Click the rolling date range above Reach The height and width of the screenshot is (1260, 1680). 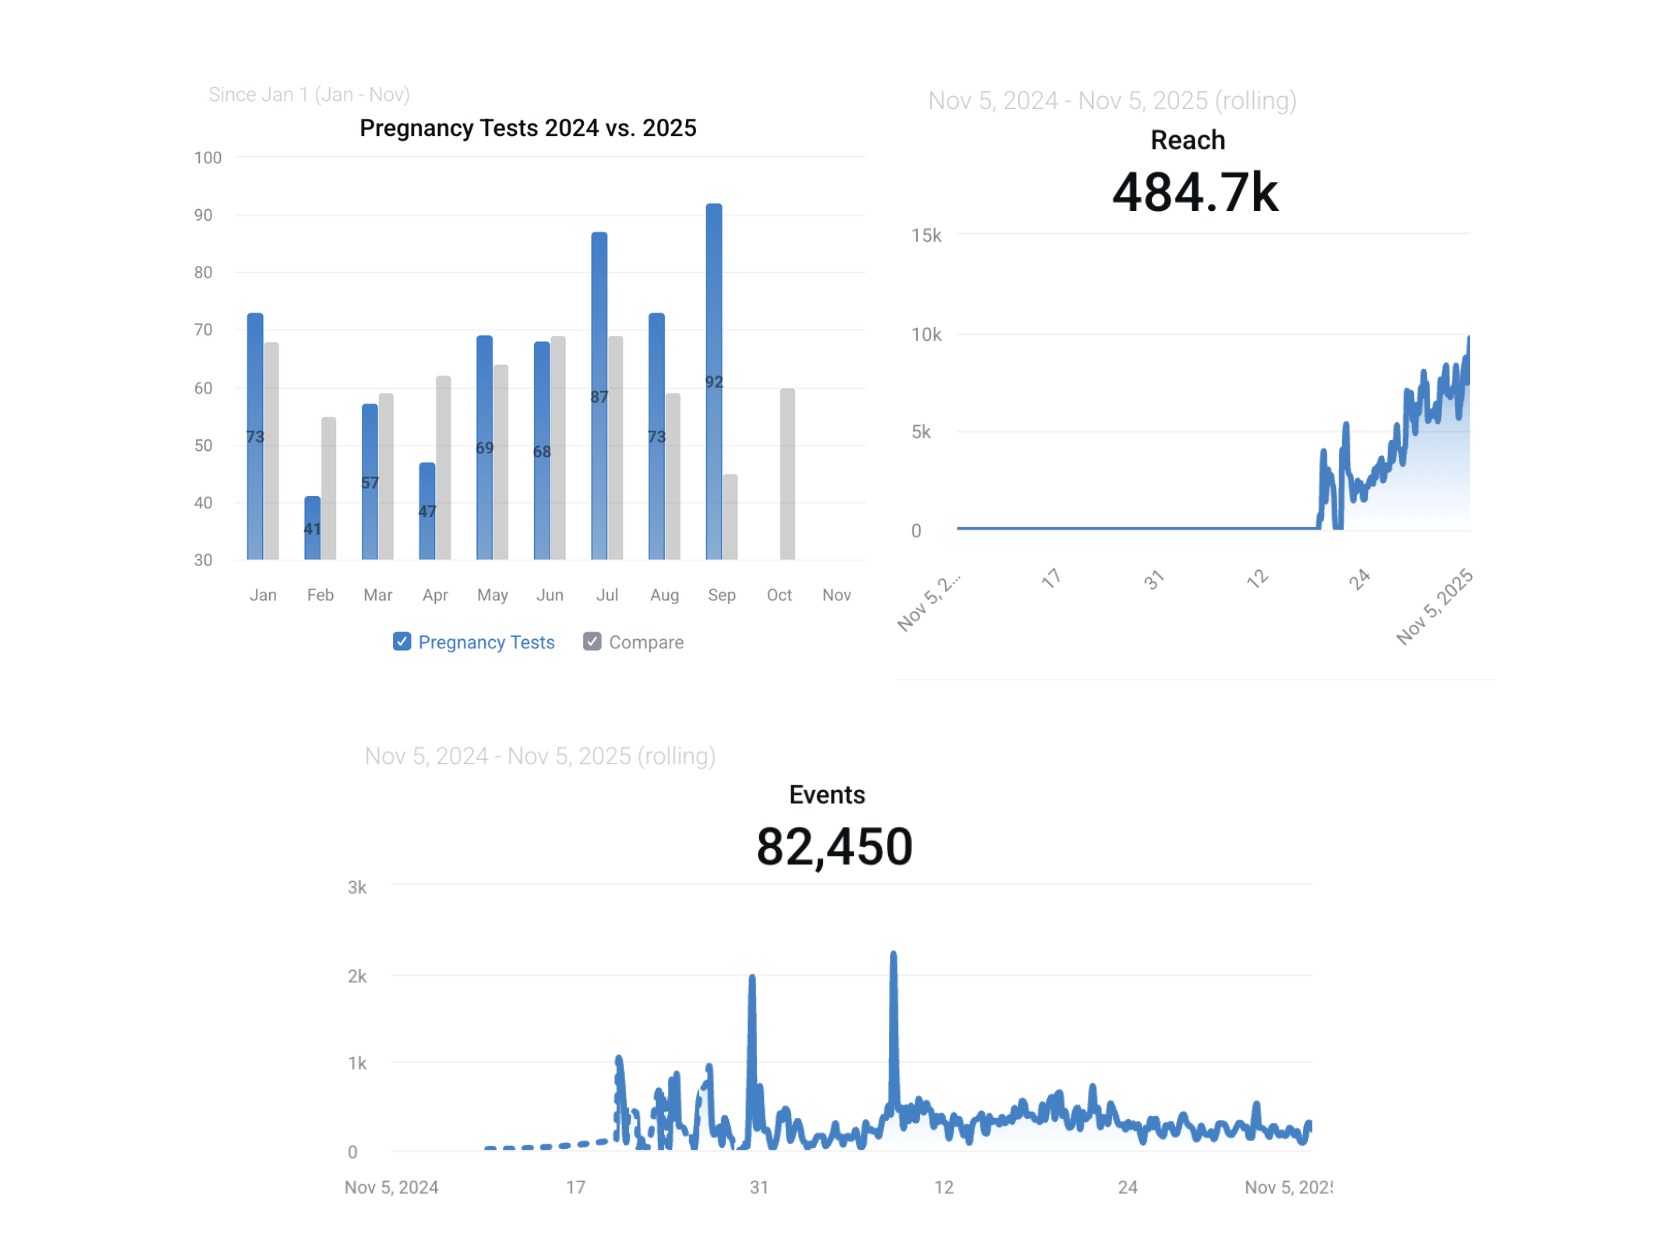pos(1112,101)
